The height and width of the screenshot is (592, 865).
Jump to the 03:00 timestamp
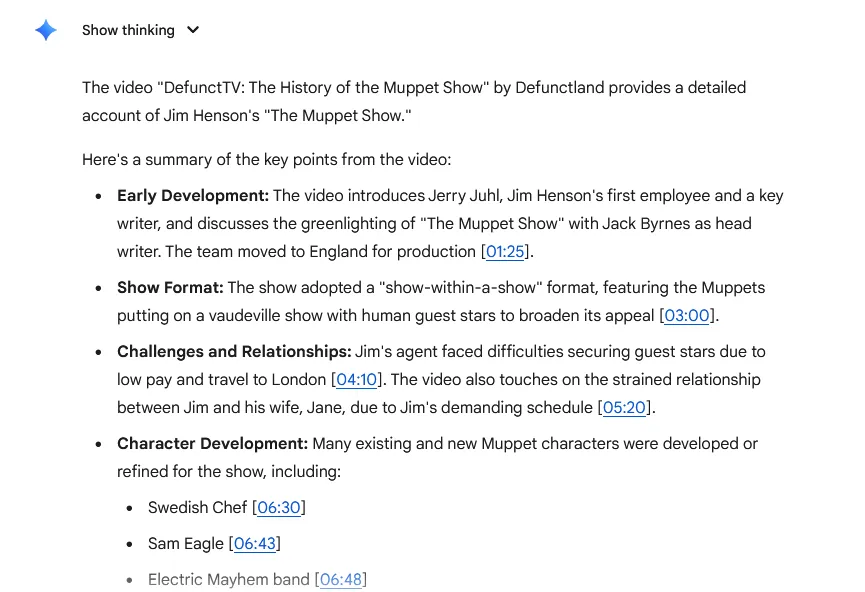(x=687, y=316)
